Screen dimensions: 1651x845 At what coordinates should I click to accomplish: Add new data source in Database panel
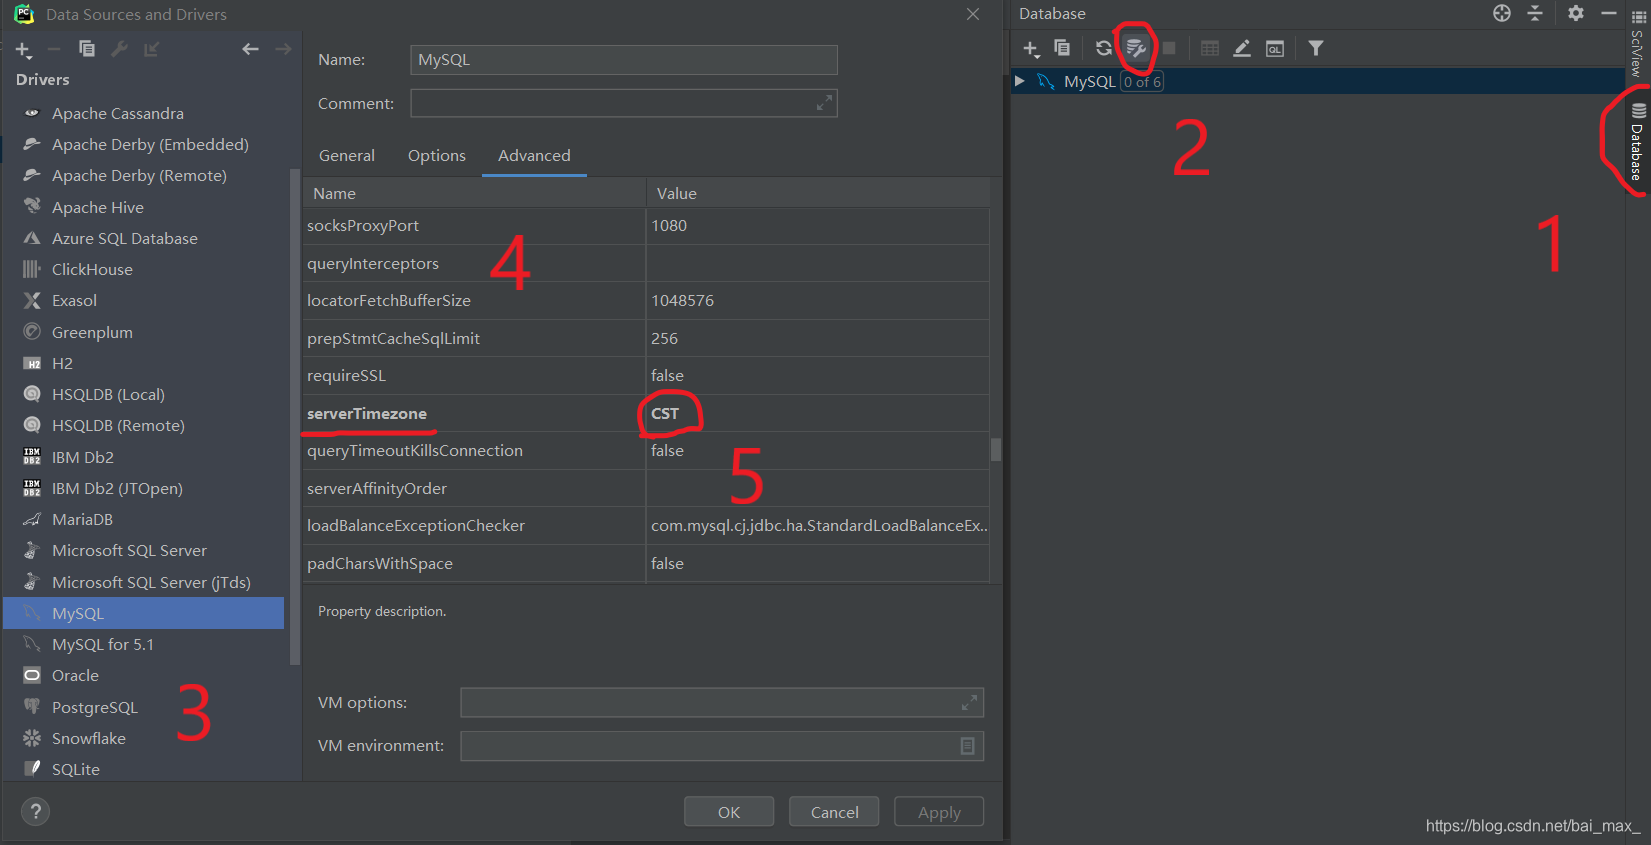click(1031, 48)
